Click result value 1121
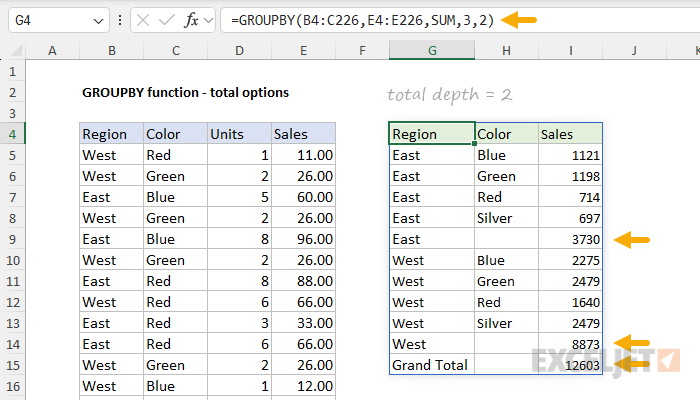 pos(571,155)
